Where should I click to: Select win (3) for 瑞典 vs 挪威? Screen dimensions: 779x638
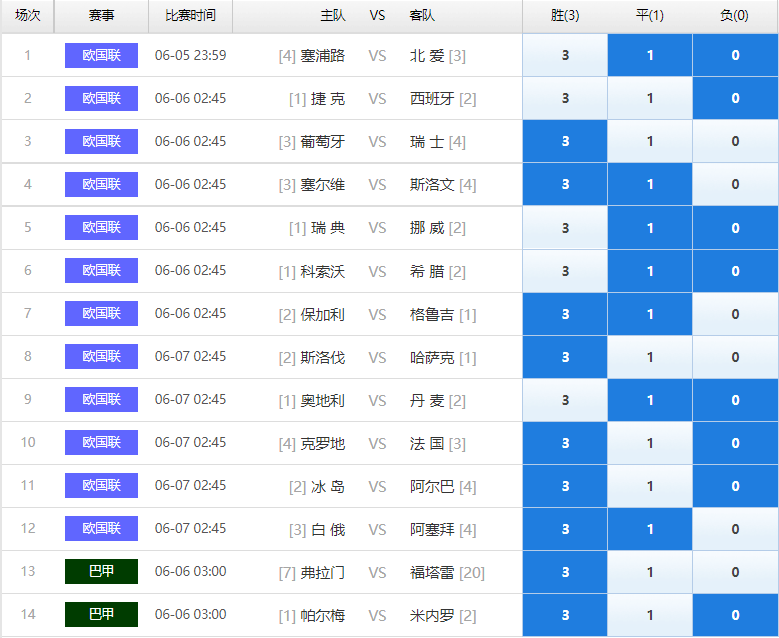(x=565, y=228)
